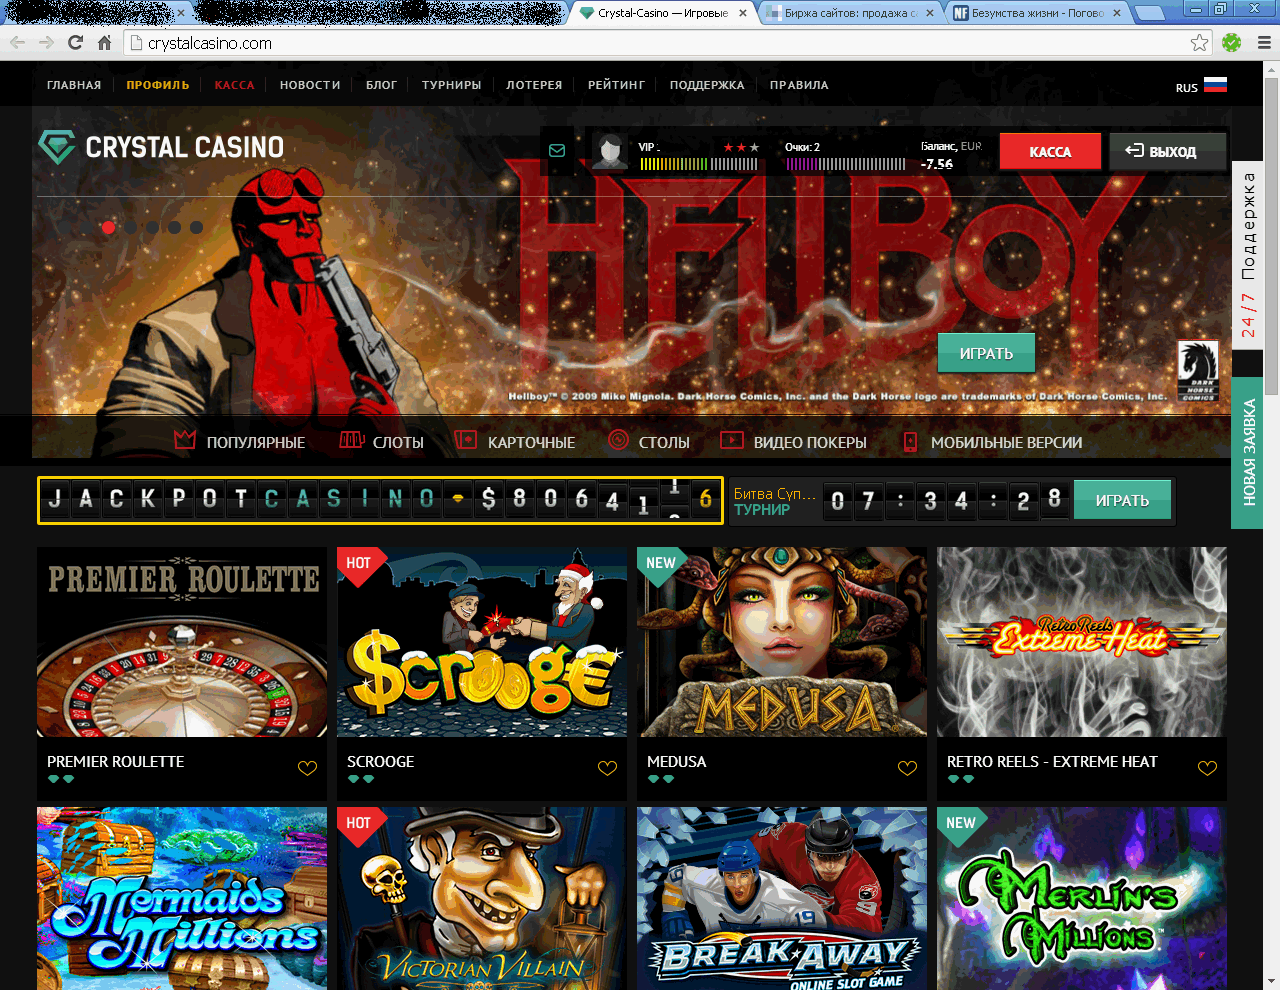This screenshot has width=1280, height=990.
Task: Switch to the Биржа сайтов browser tab
Action: pyautogui.click(x=848, y=13)
